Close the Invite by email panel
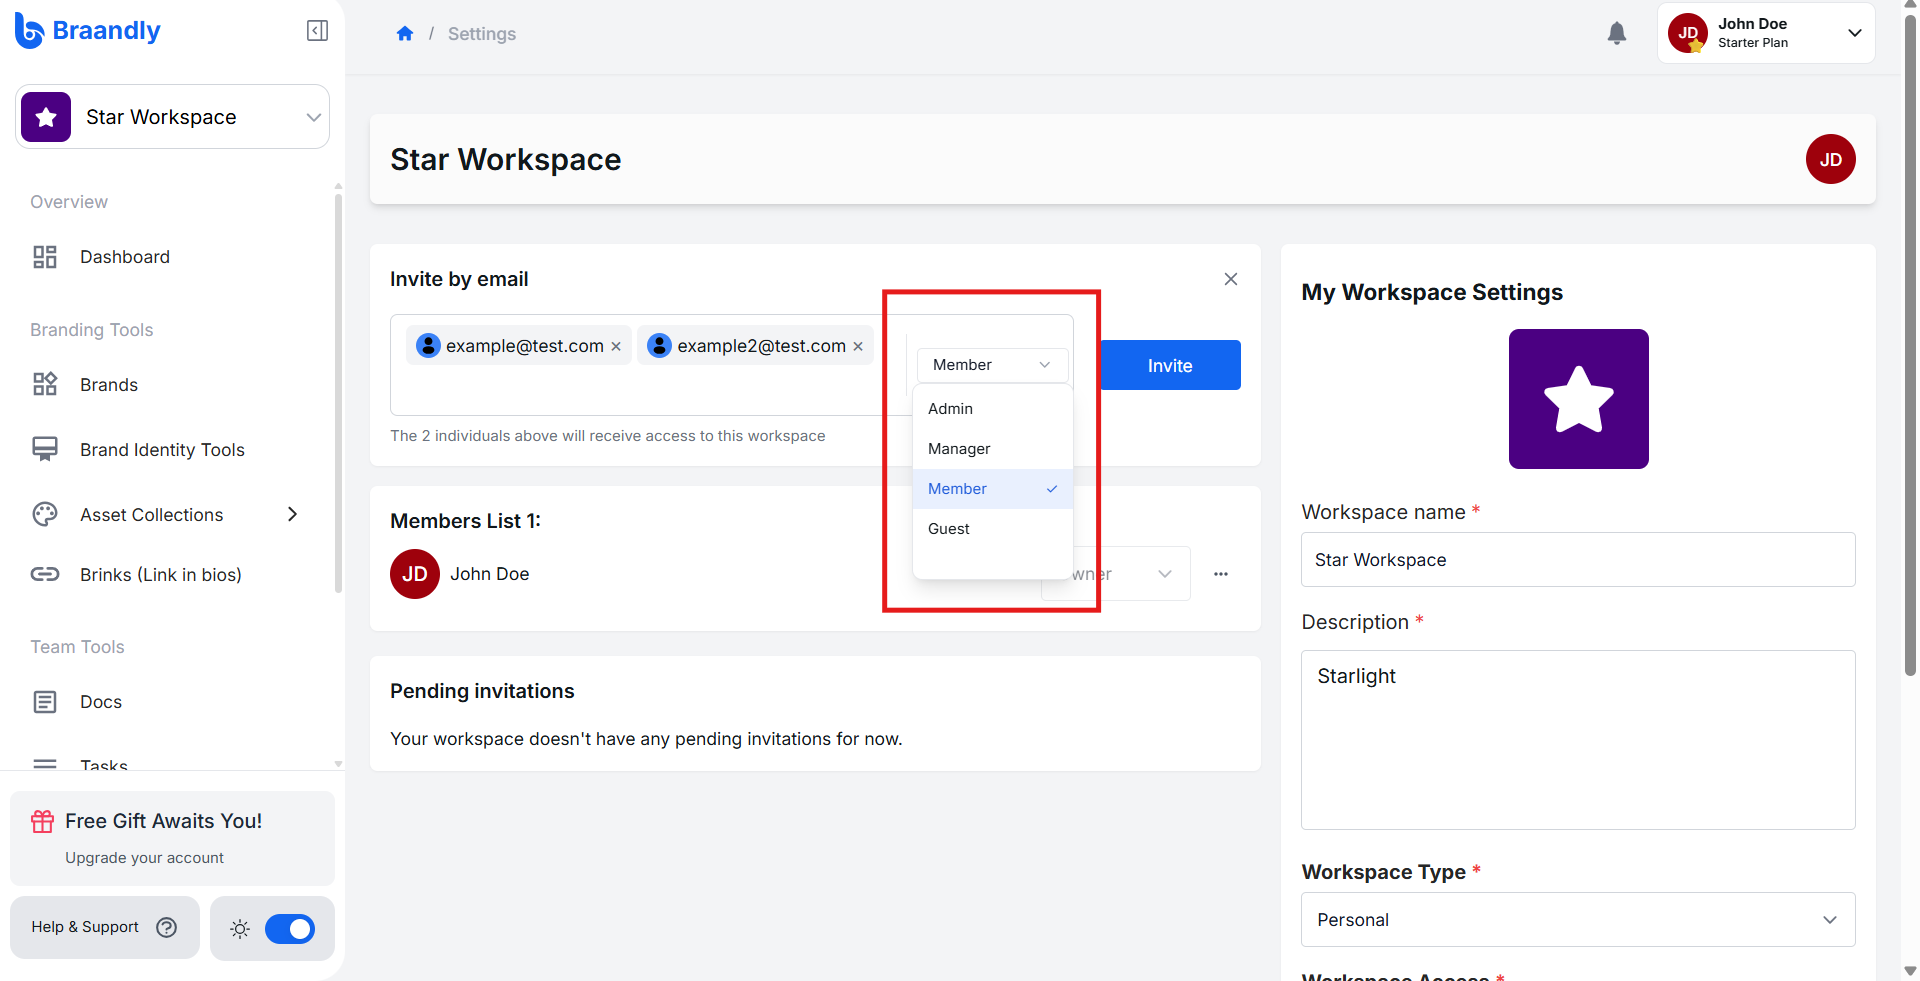Image resolution: width=1920 pixels, height=981 pixels. [1231, 279]
